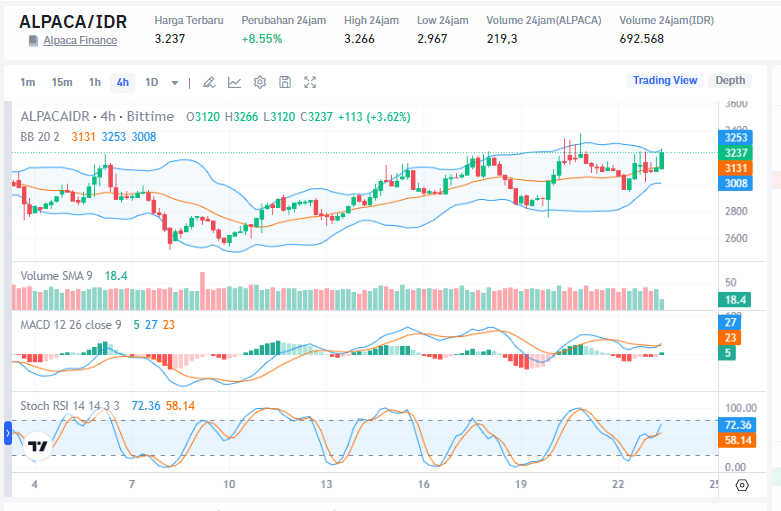The image size is (781, 511).
Task: Click the MACD 12 26 close 9 legend
Action: tap(71, 325)
